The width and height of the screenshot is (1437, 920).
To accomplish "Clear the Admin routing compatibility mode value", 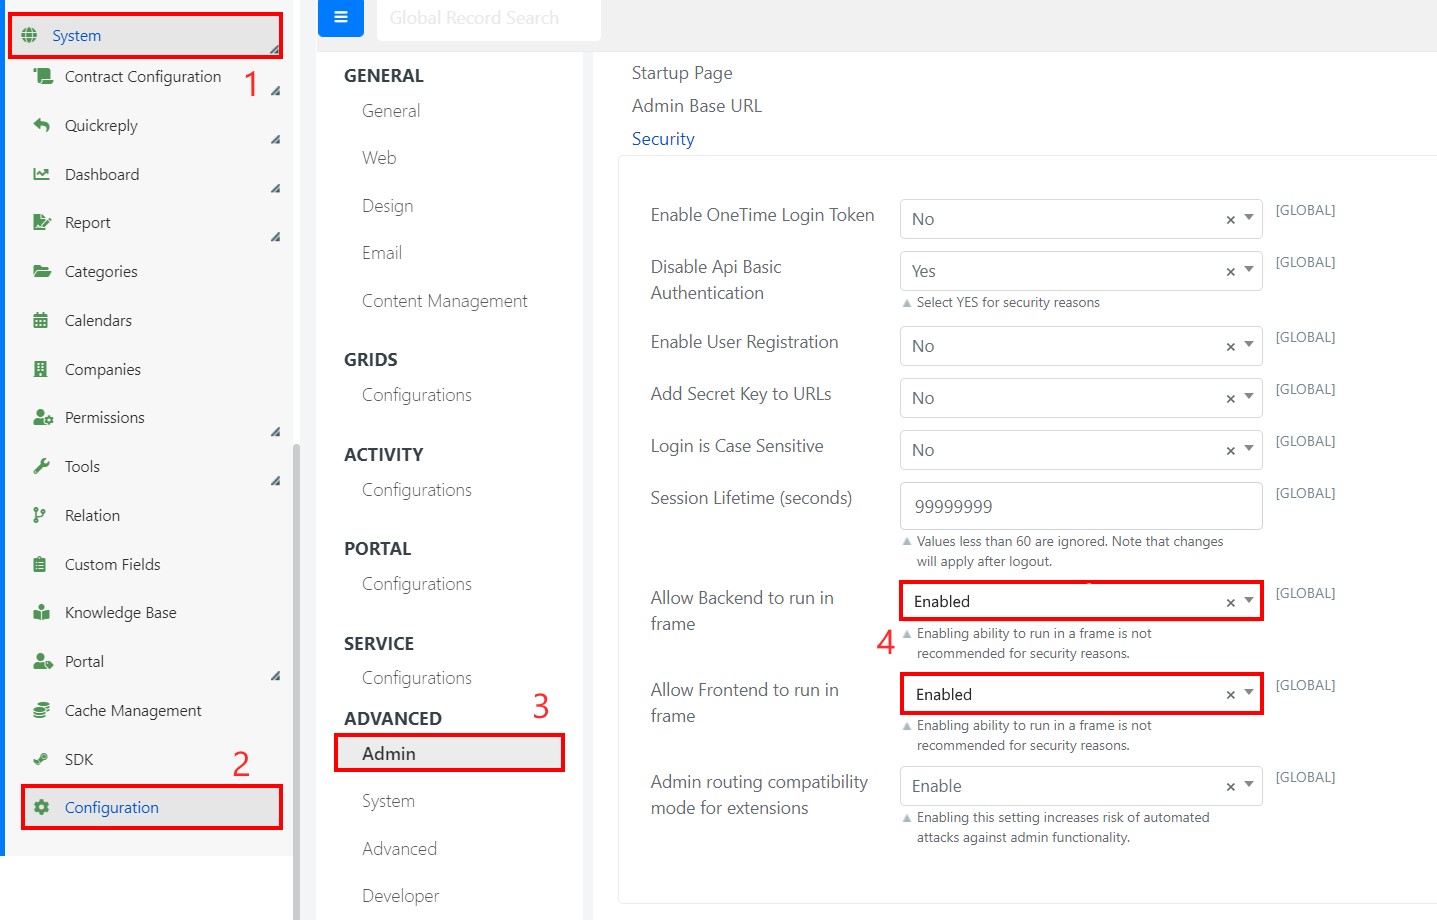I will 1230,787.
